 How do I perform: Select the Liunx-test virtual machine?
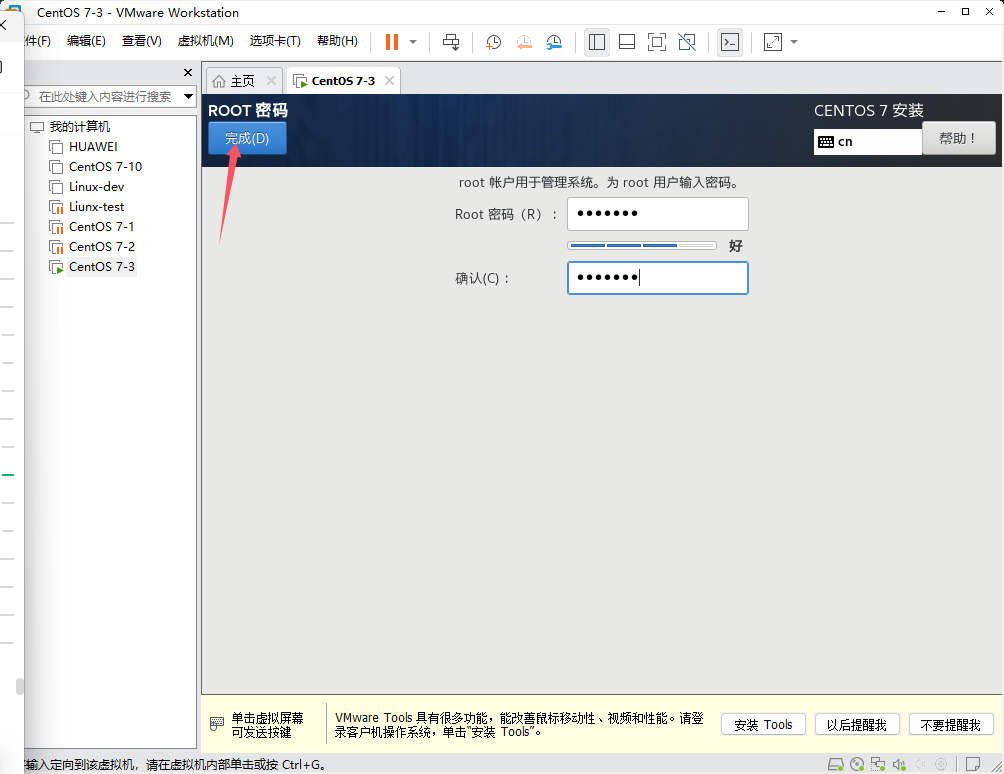[x=97, y=207]
